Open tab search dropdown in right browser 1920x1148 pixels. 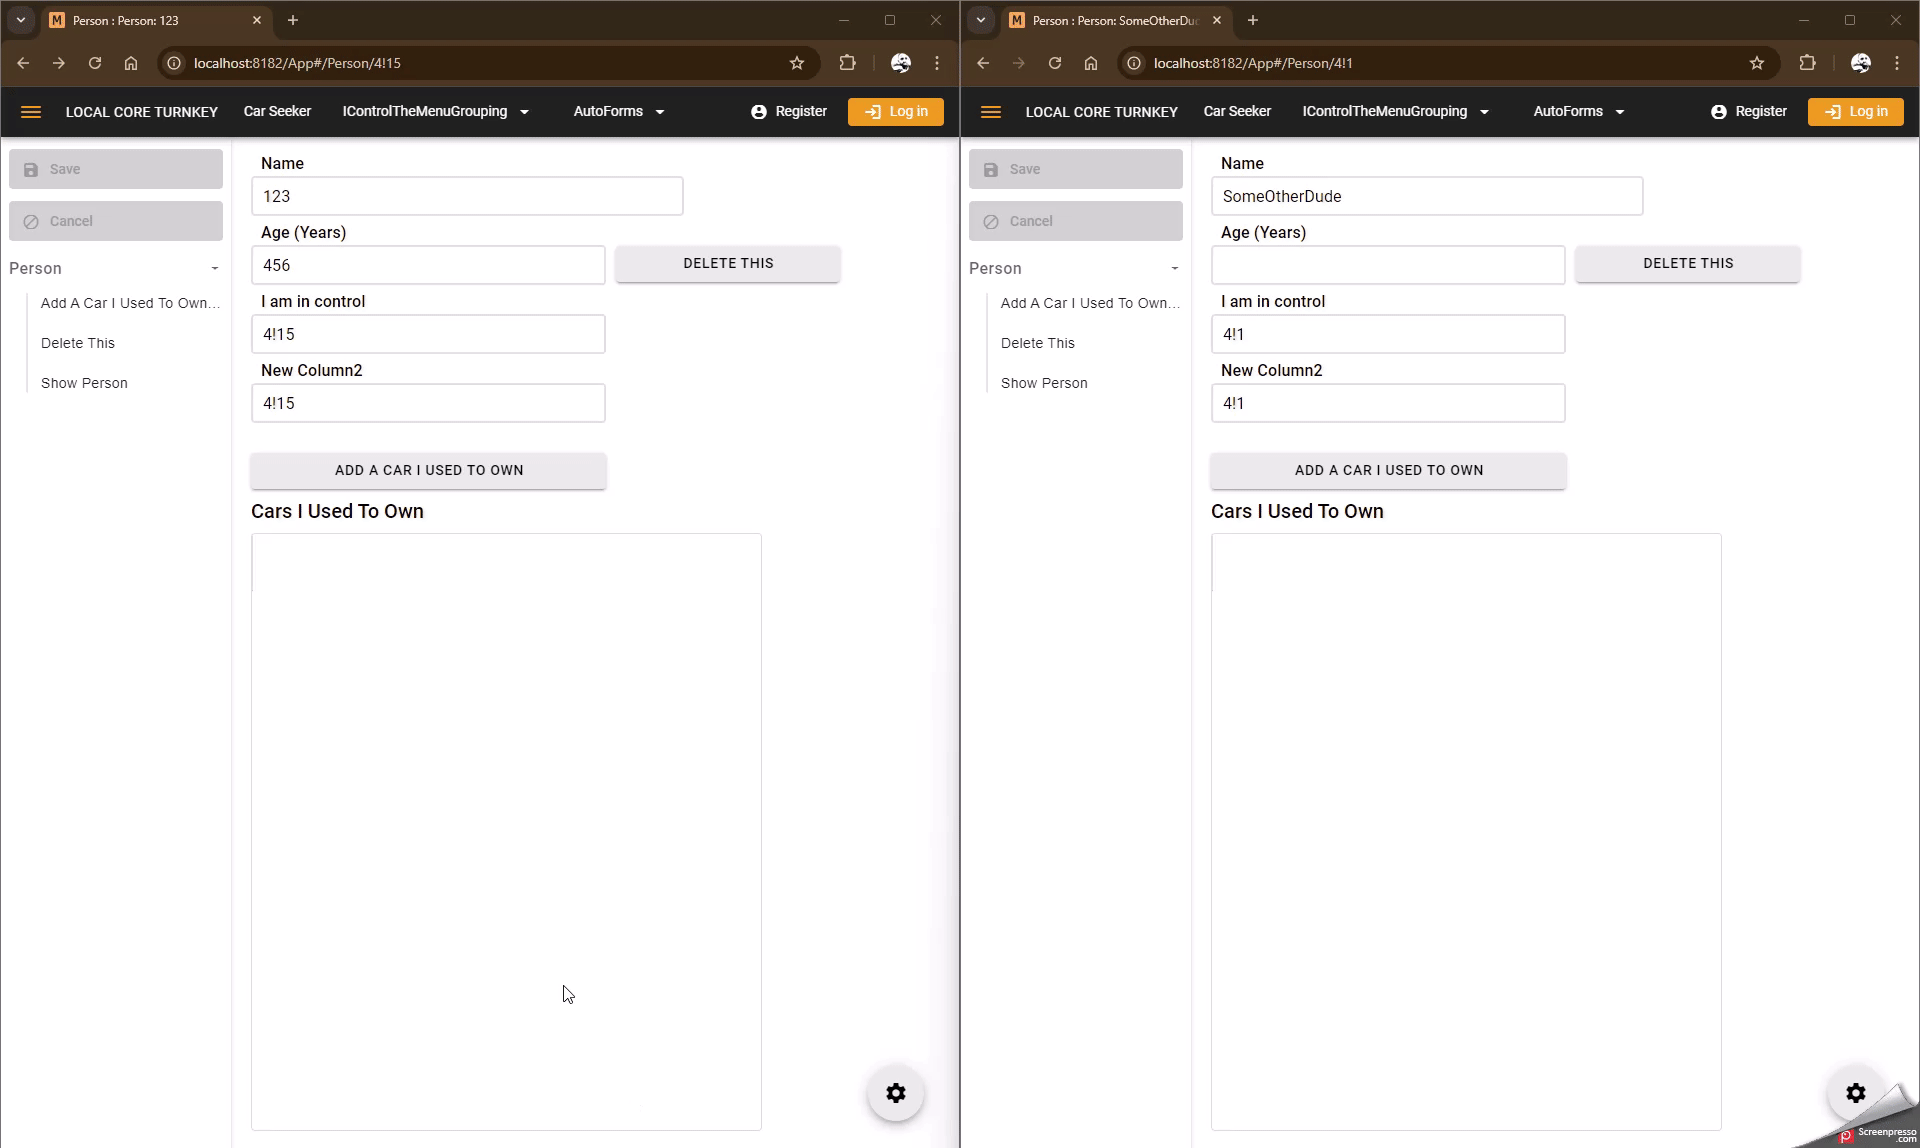981,20
